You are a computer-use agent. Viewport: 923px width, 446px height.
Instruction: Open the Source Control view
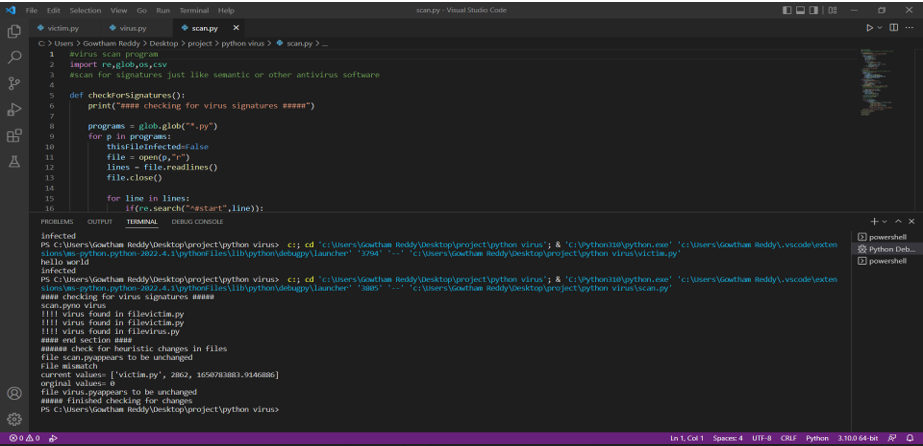click(14, 84)
